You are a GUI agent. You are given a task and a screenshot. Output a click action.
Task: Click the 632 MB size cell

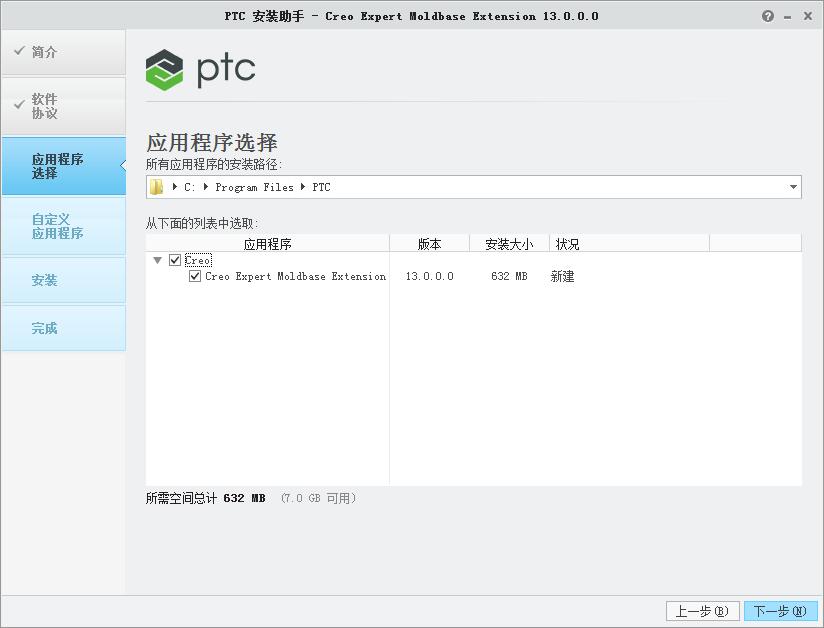coord(509,276)
